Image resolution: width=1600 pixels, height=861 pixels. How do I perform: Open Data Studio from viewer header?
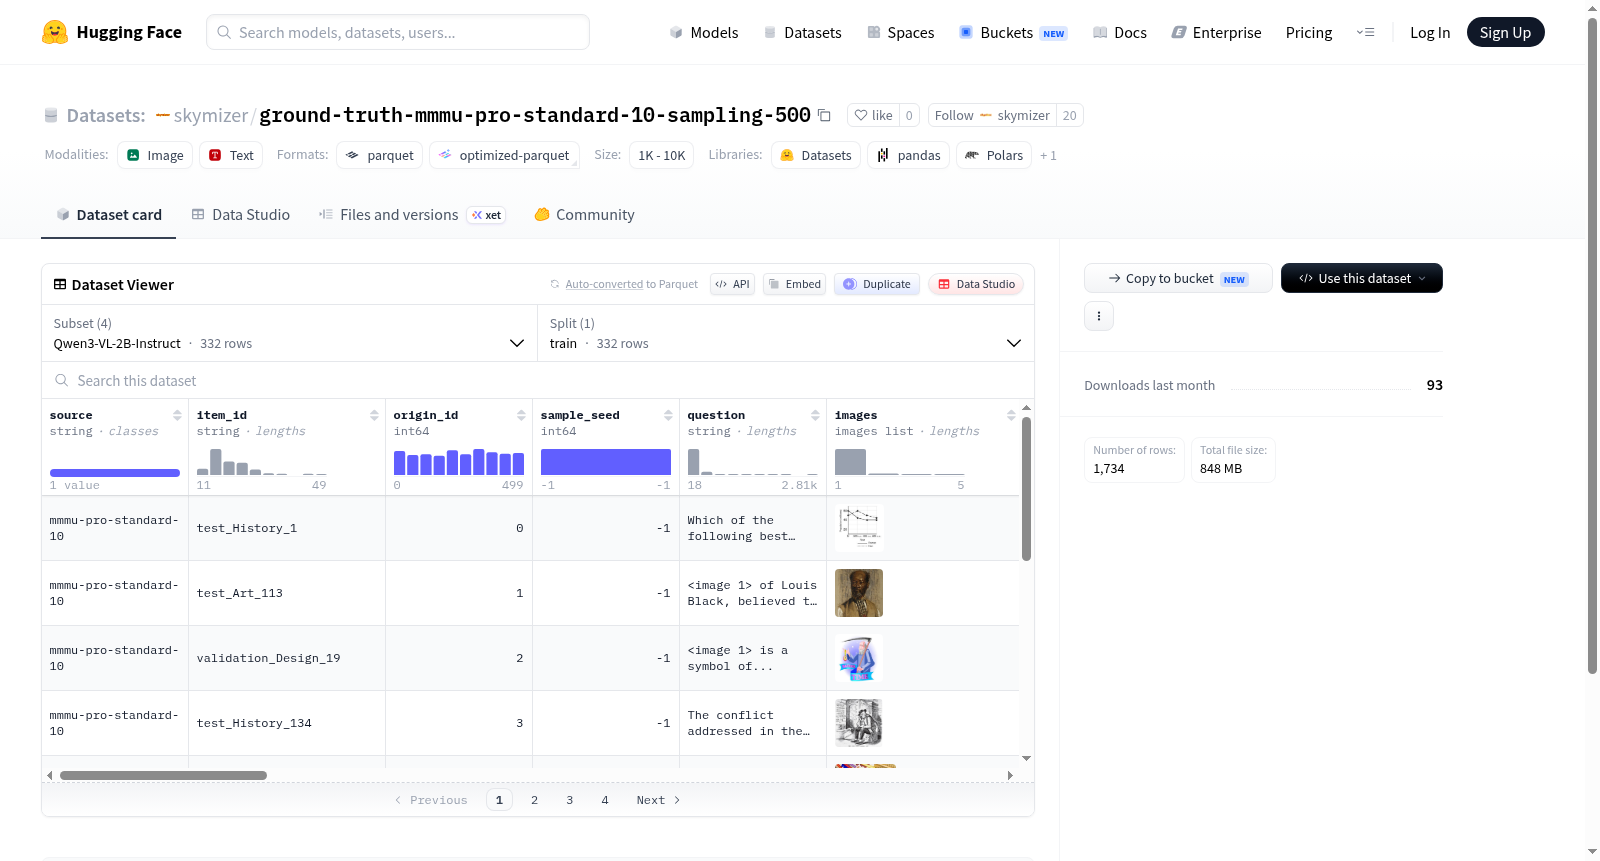[976, 284]
